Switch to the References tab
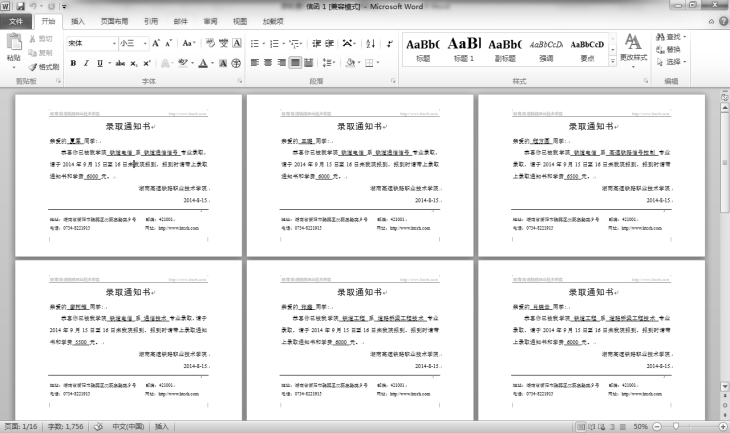The height and width of the screenshot is (433, 730). [151, 21]
